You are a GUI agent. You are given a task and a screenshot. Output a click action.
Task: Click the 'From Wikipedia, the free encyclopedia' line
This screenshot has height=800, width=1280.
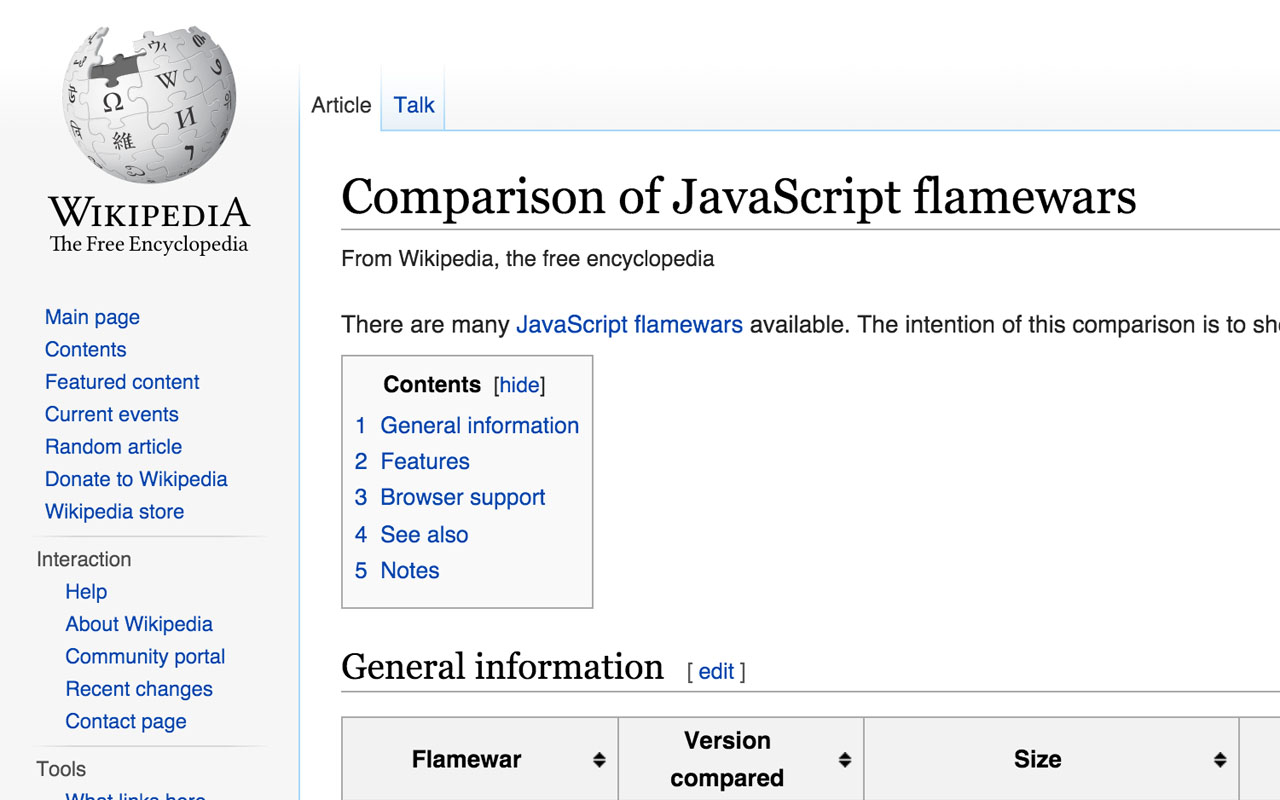click(528, 259)
